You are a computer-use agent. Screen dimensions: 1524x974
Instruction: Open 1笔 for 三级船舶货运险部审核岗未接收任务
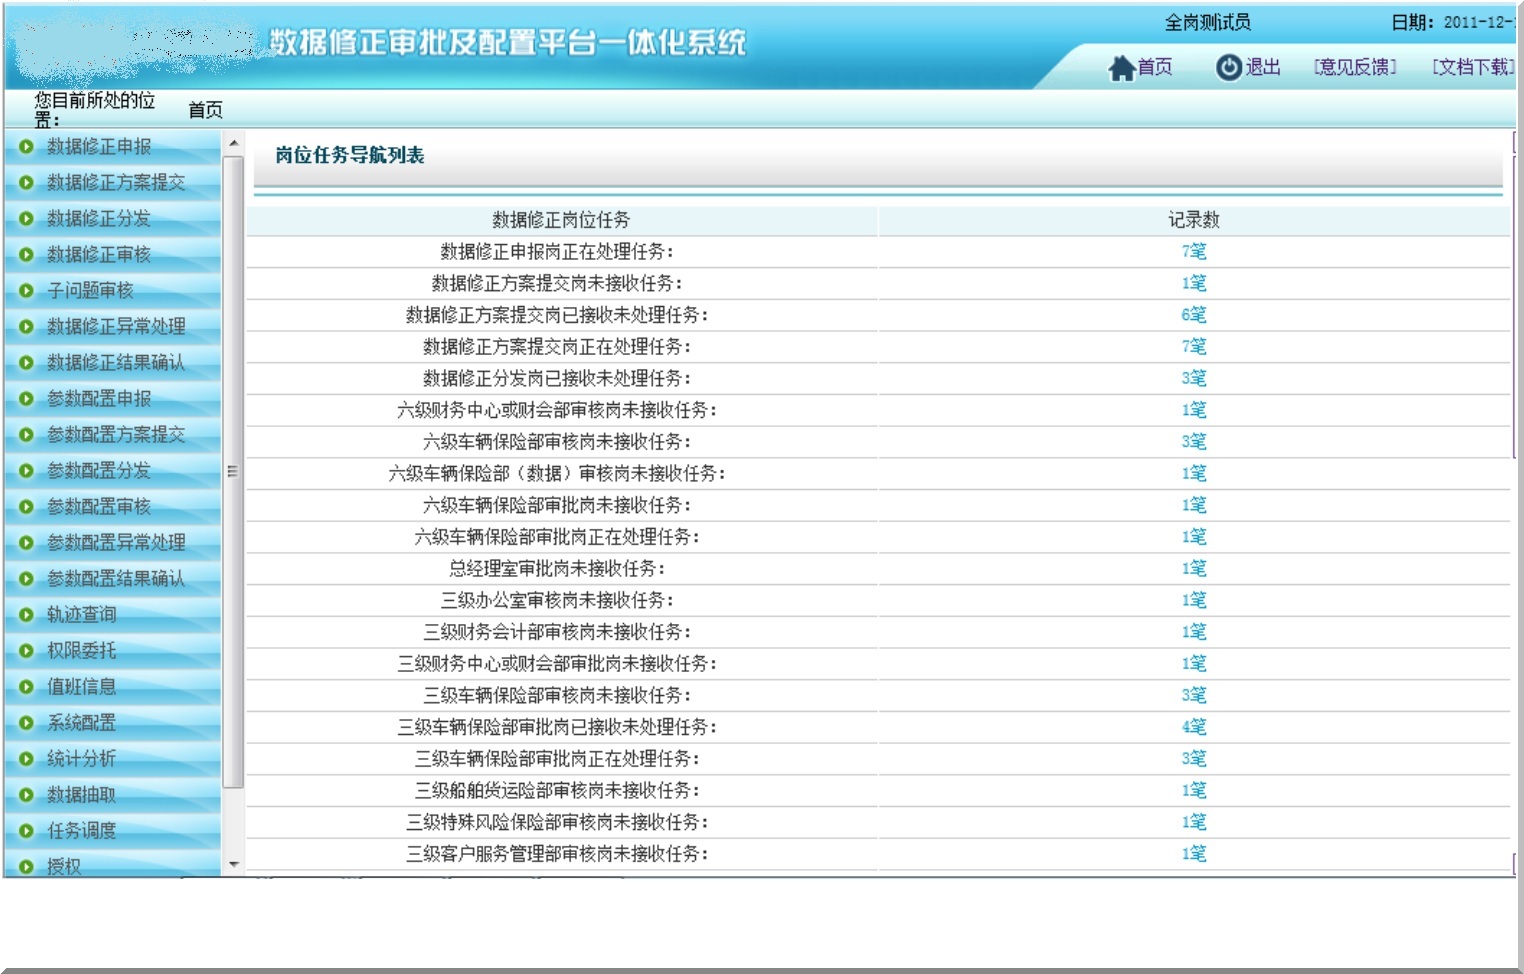[1194, 790]
